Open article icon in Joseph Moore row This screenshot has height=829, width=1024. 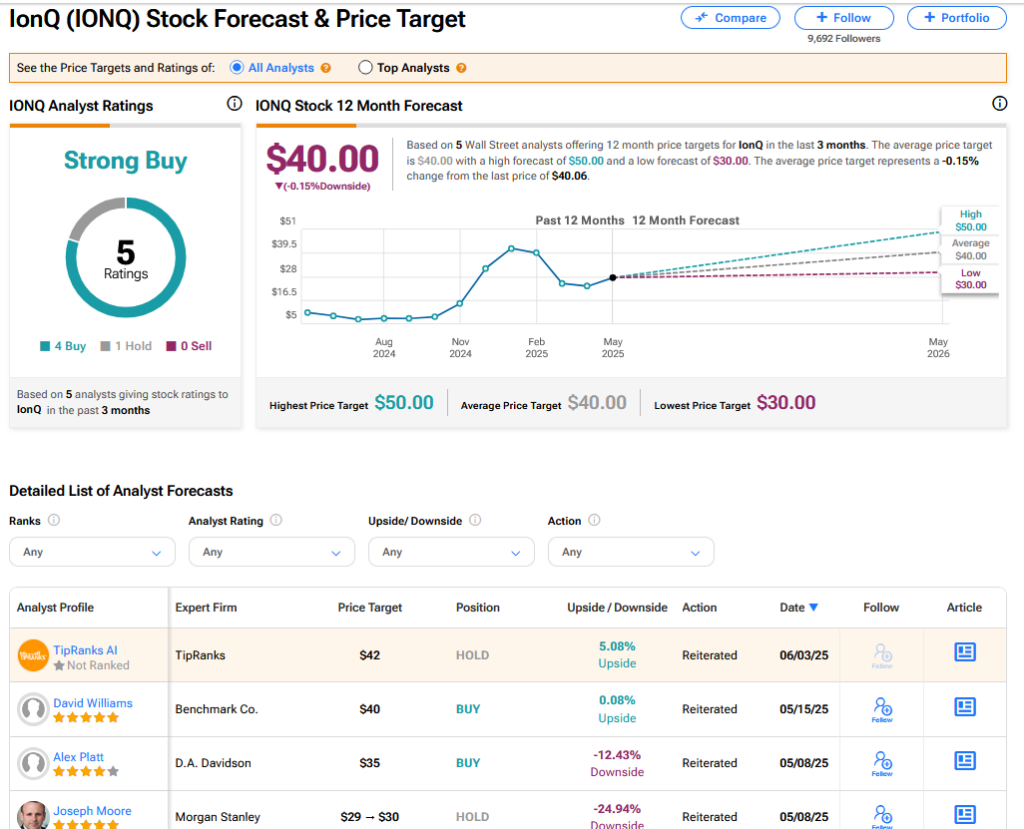(965, 814)
